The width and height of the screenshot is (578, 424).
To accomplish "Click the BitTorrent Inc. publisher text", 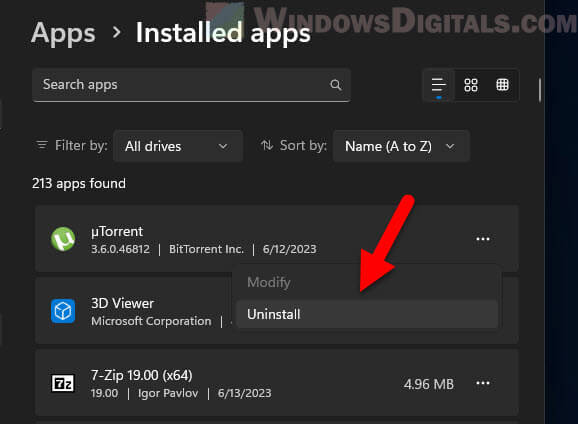I will (206, 249).
